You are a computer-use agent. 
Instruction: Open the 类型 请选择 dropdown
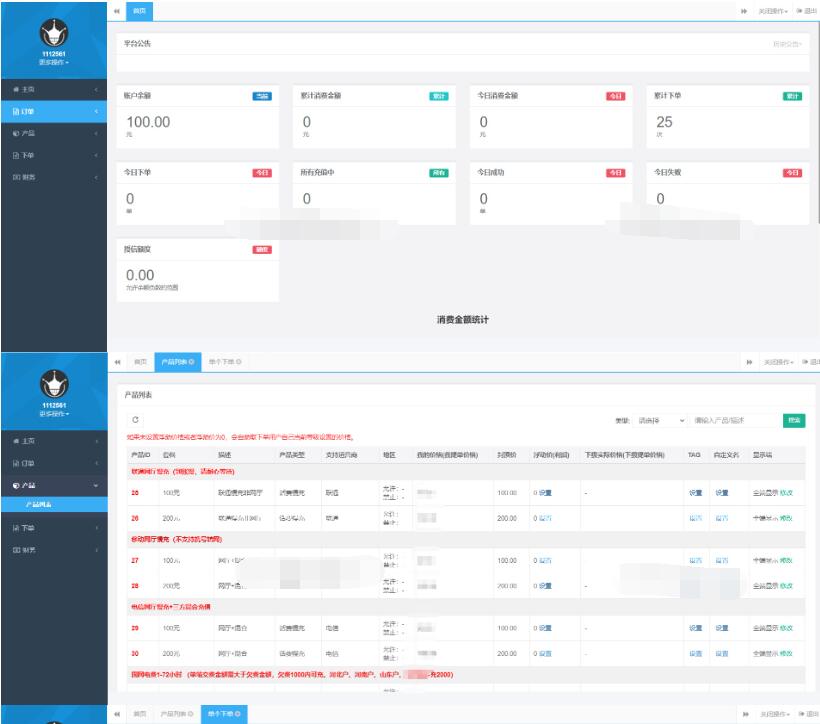coord(662,421)
